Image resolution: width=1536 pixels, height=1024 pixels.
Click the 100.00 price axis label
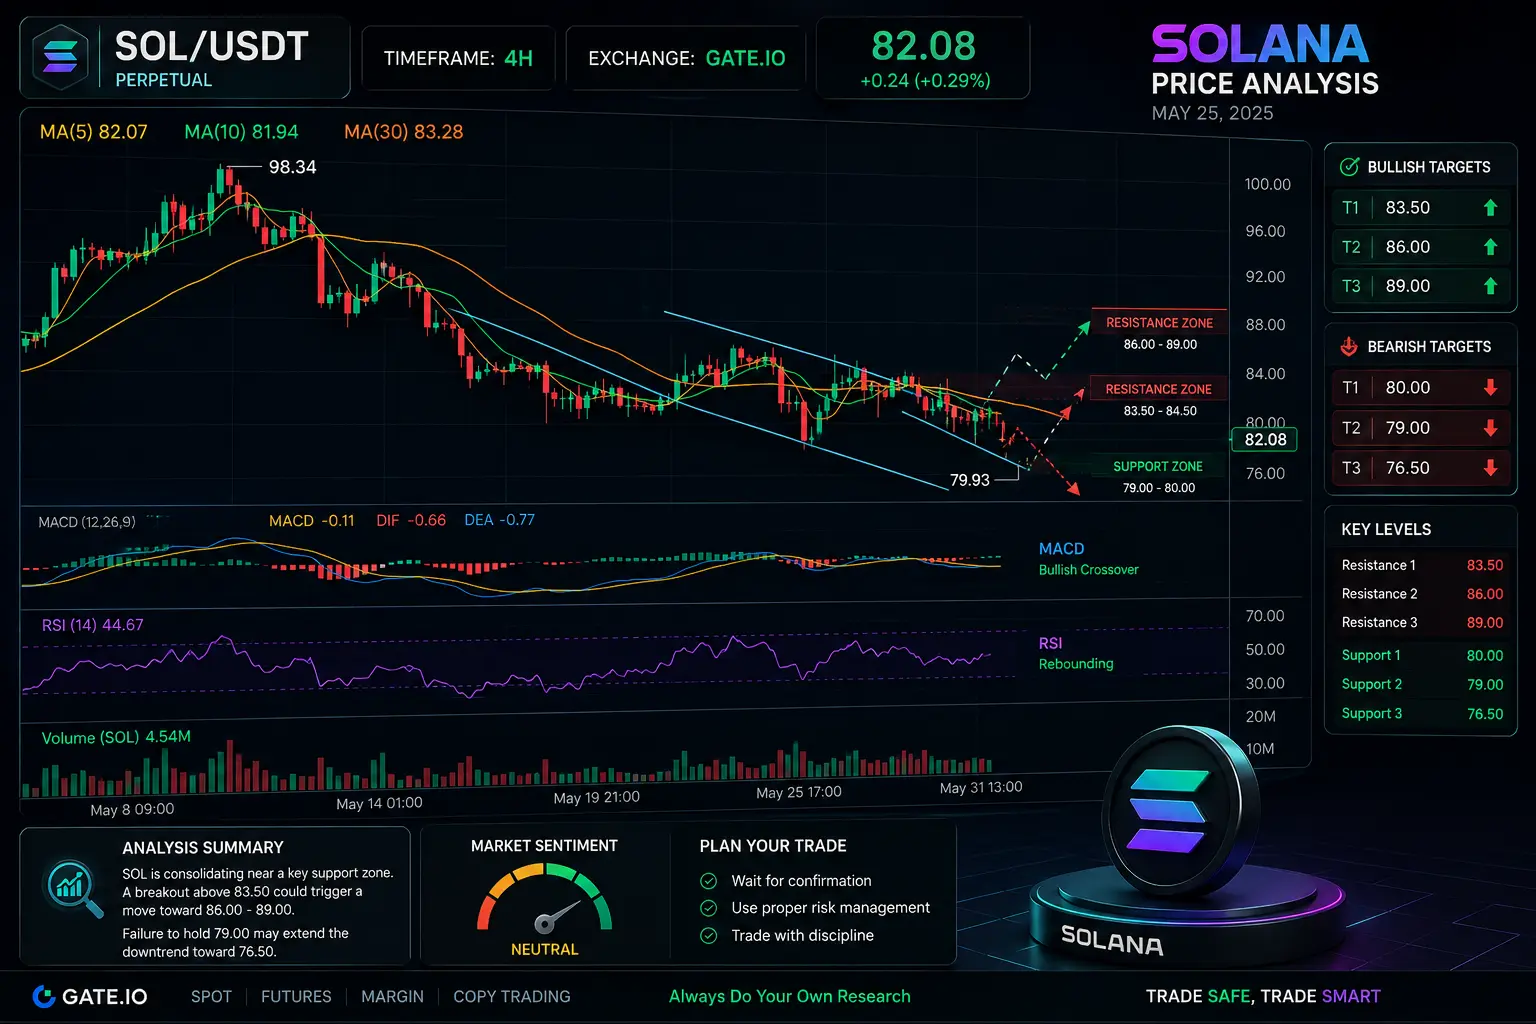coord(1267,184)
